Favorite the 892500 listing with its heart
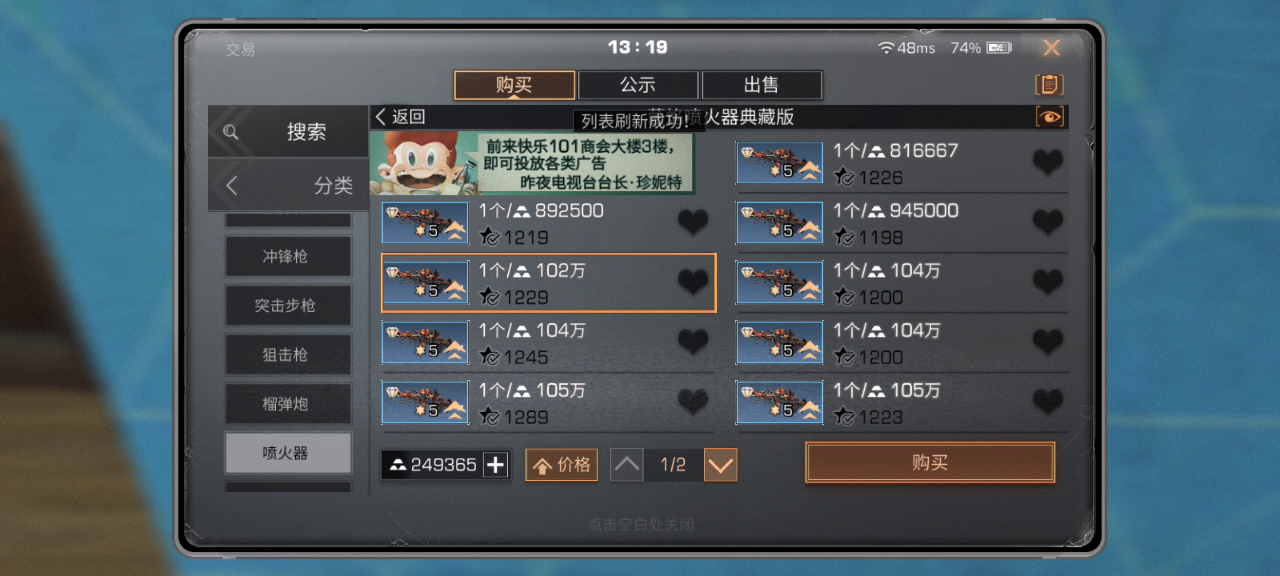This screenshot has height=576, width=1280. [x=693, y=223]
